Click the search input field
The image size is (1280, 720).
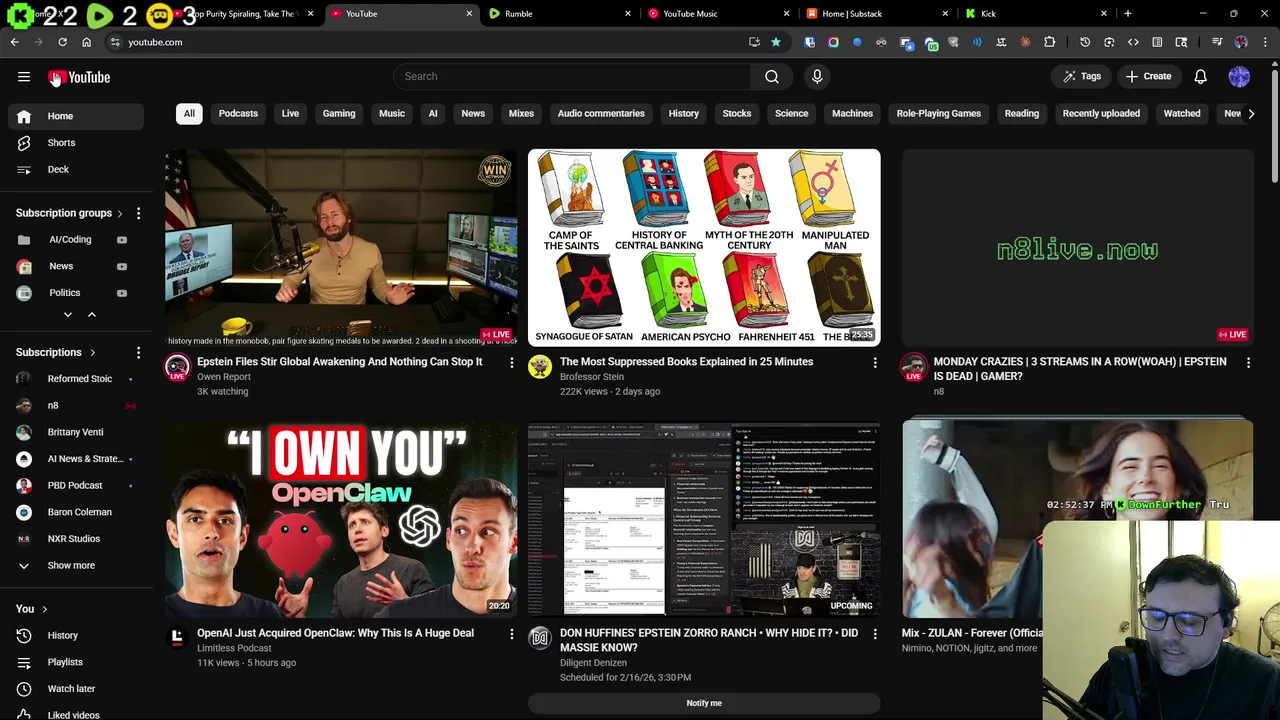coord(572,76)
